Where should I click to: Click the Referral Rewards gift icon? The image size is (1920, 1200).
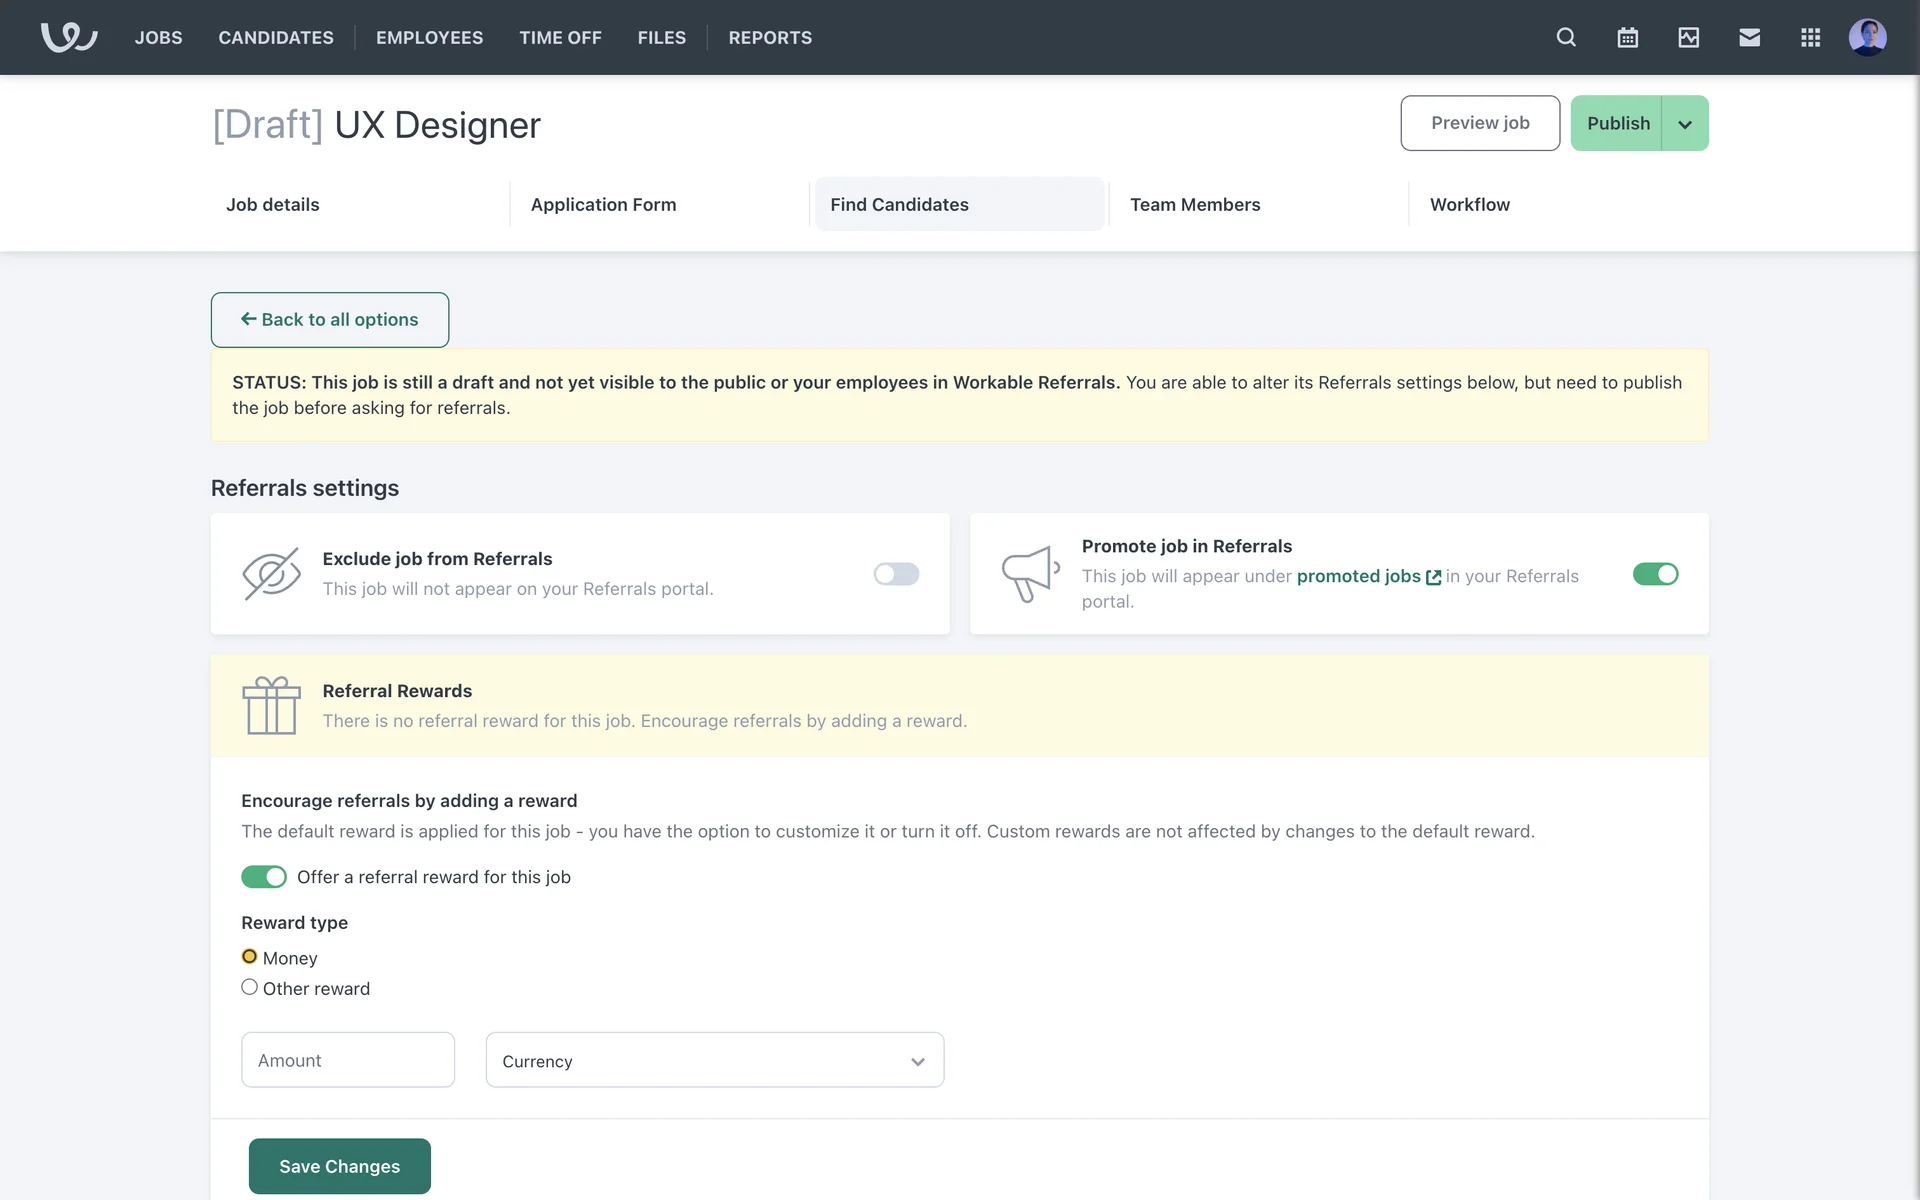point(271,706)
